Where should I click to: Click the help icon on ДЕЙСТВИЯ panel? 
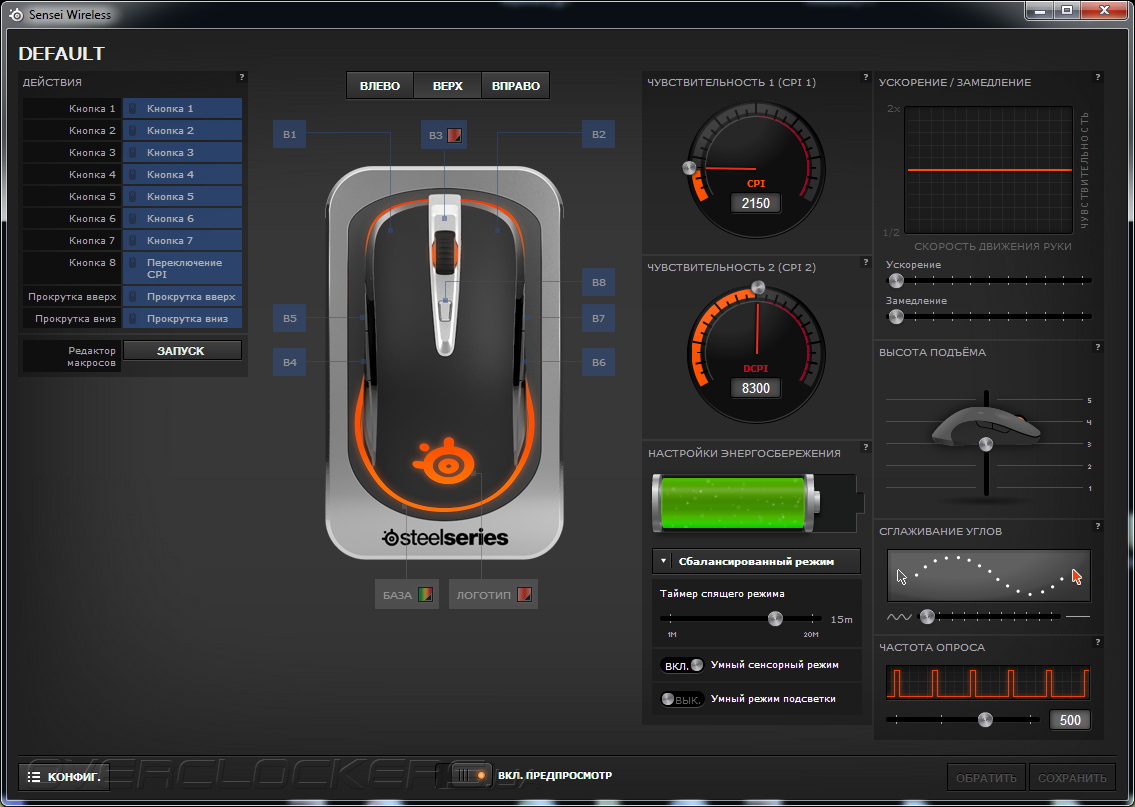(242, 77)
